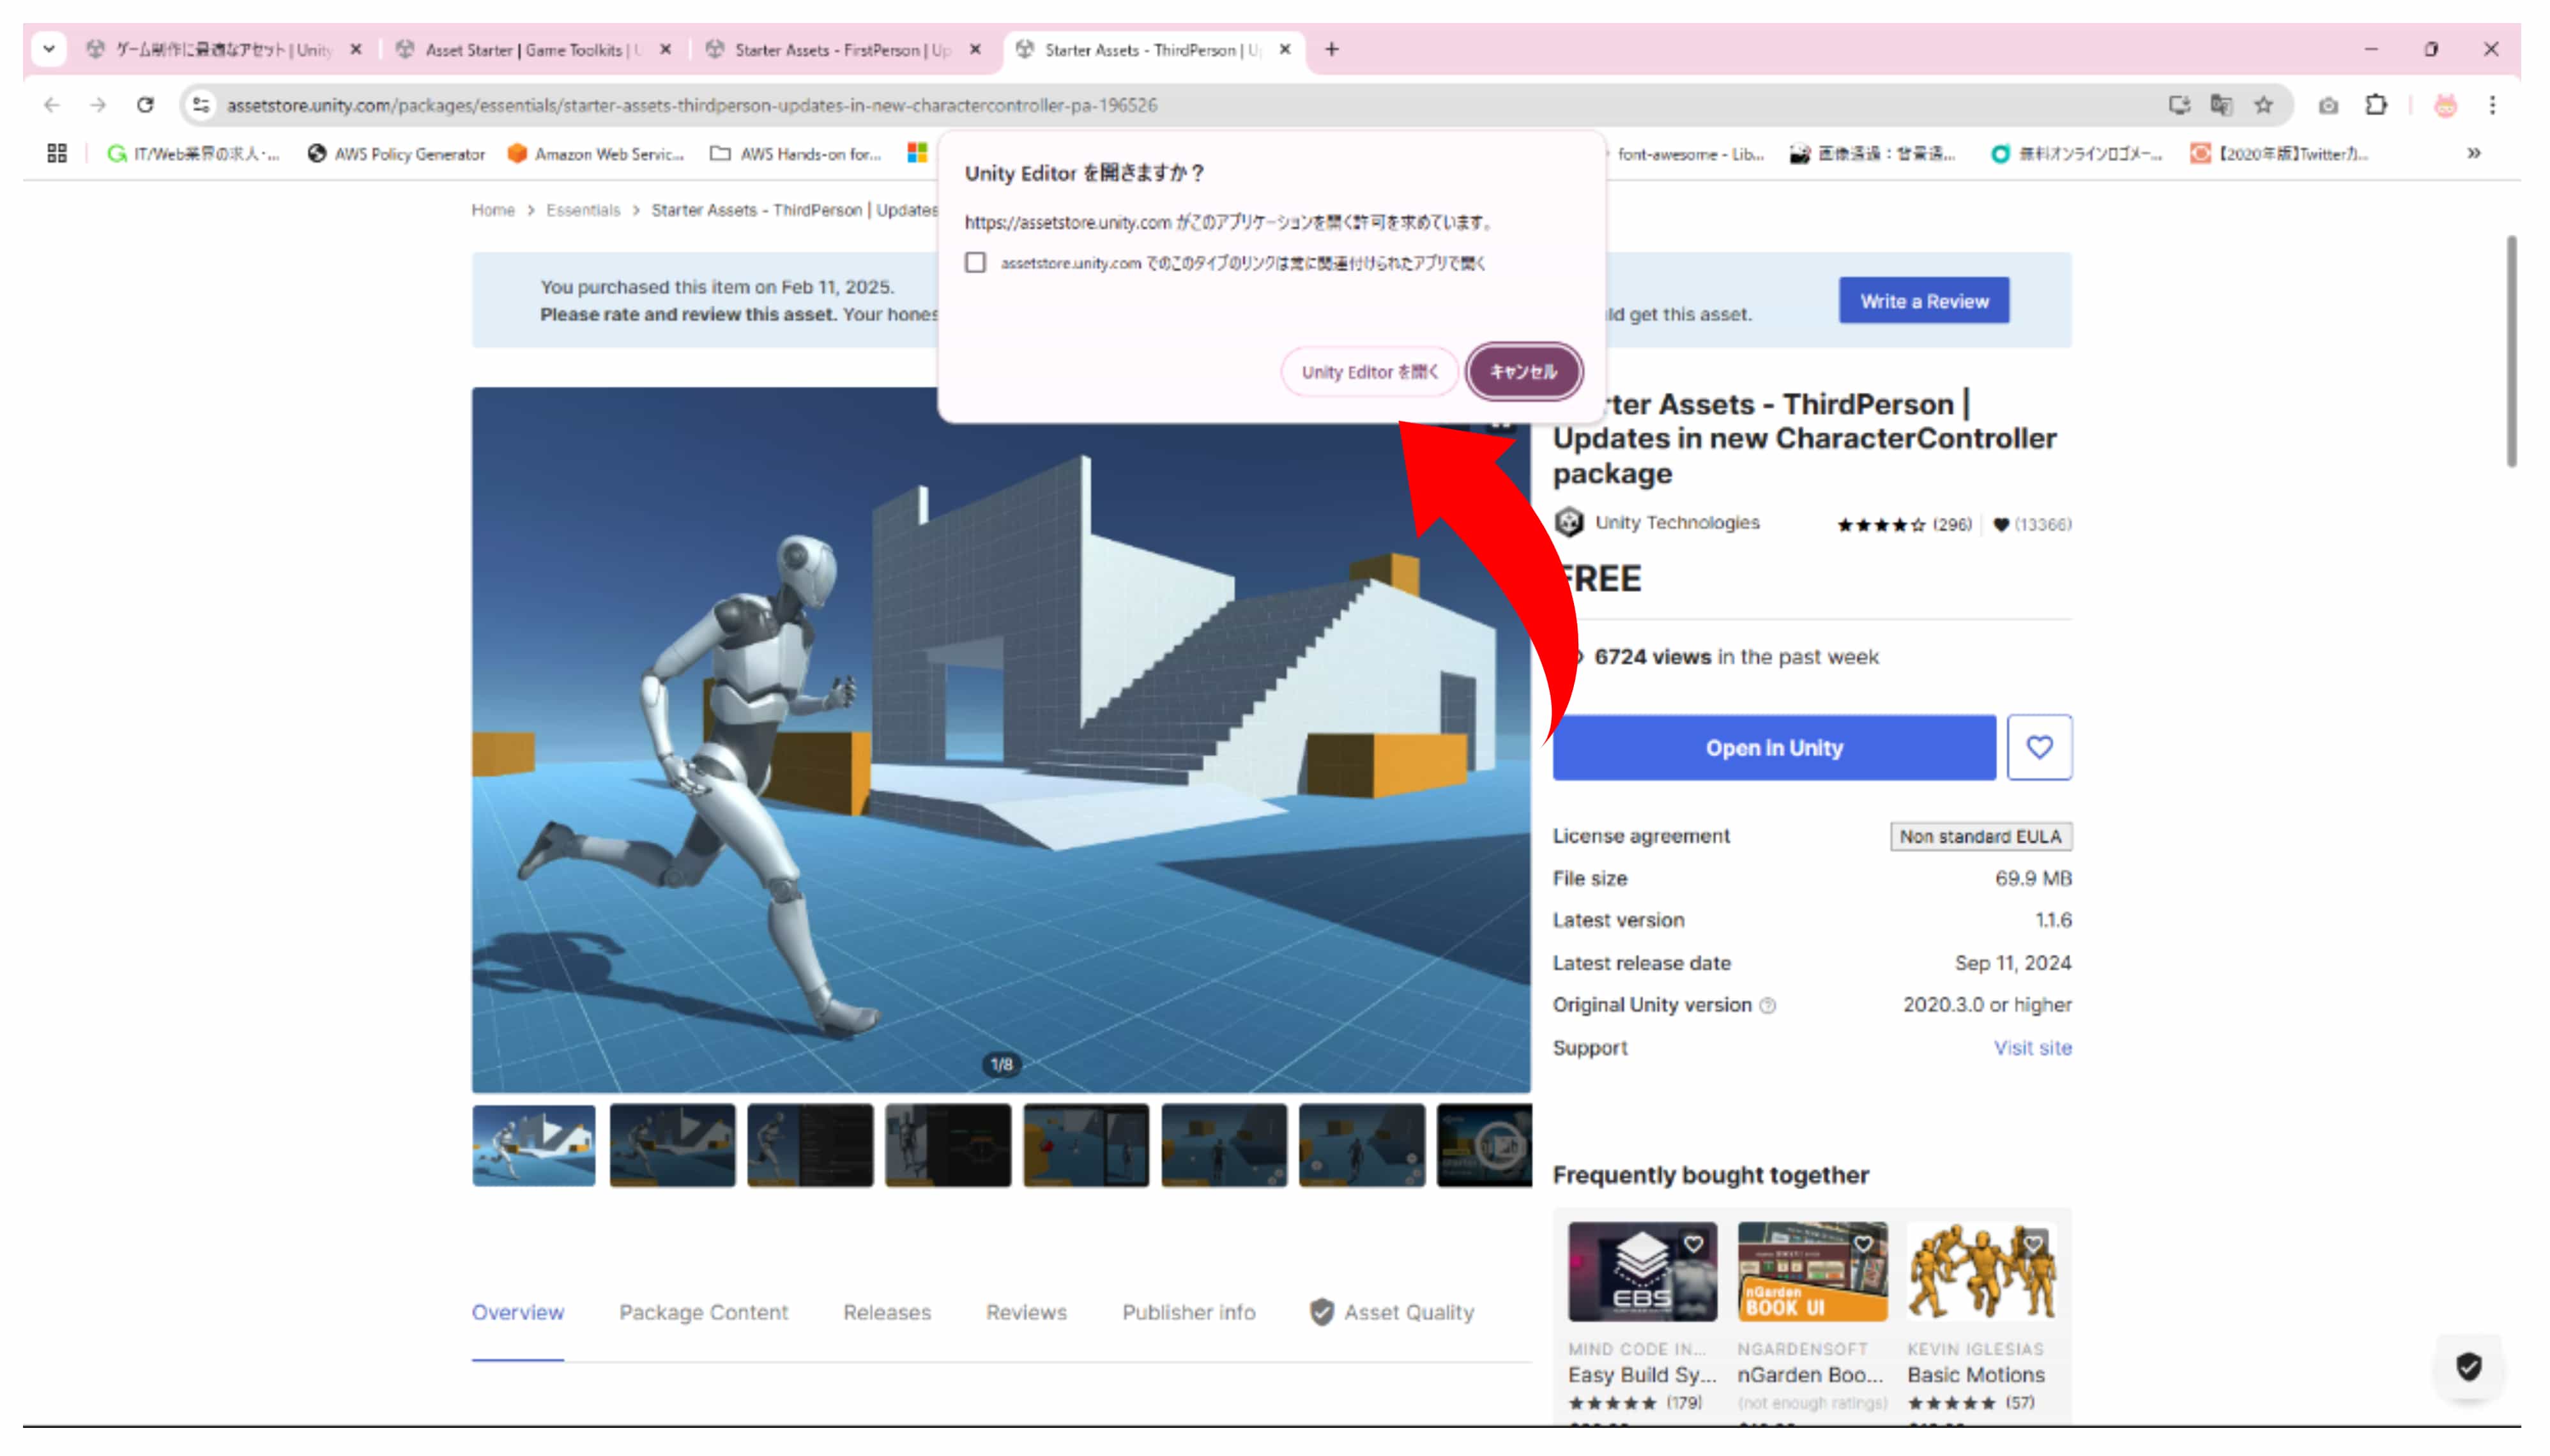Open the Reviews tab
This screenshot has height=1456, width=2550.
tap(1026, 1312)
